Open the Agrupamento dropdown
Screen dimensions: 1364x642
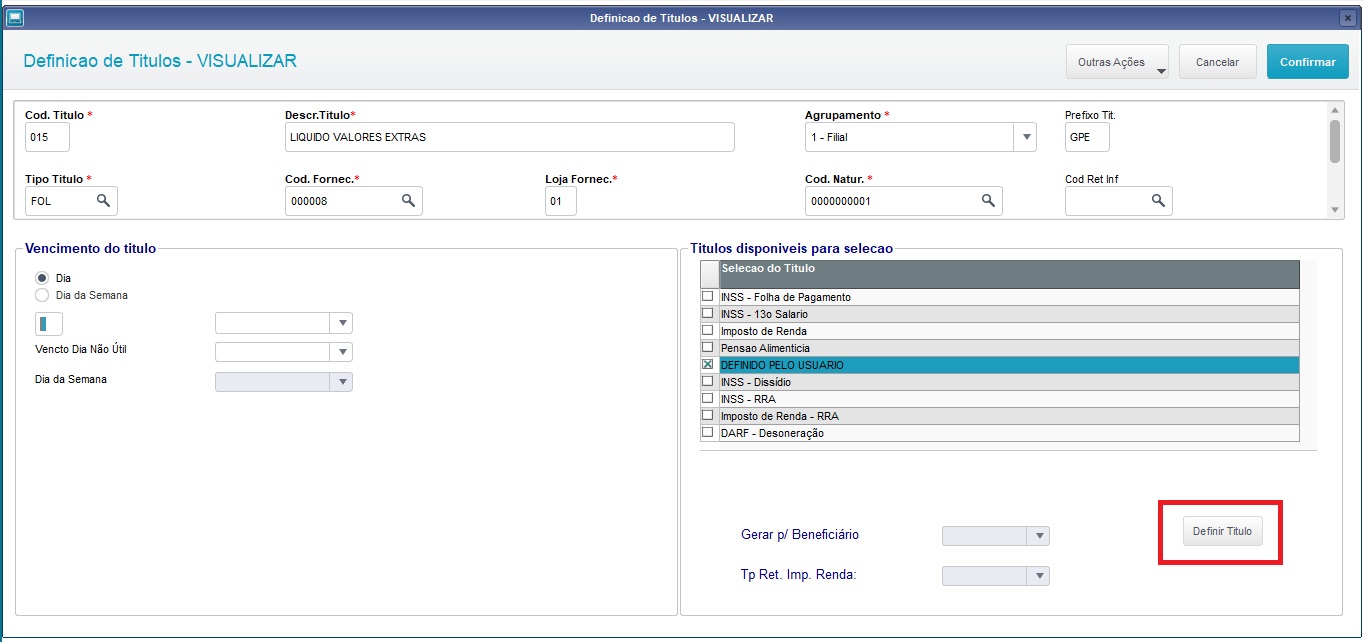point(1025,137)
